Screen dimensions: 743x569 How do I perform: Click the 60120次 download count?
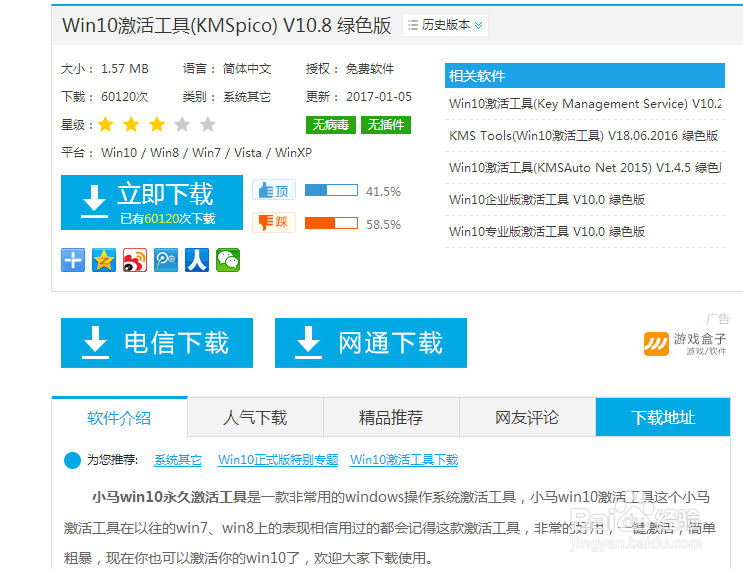pos(125,97)
